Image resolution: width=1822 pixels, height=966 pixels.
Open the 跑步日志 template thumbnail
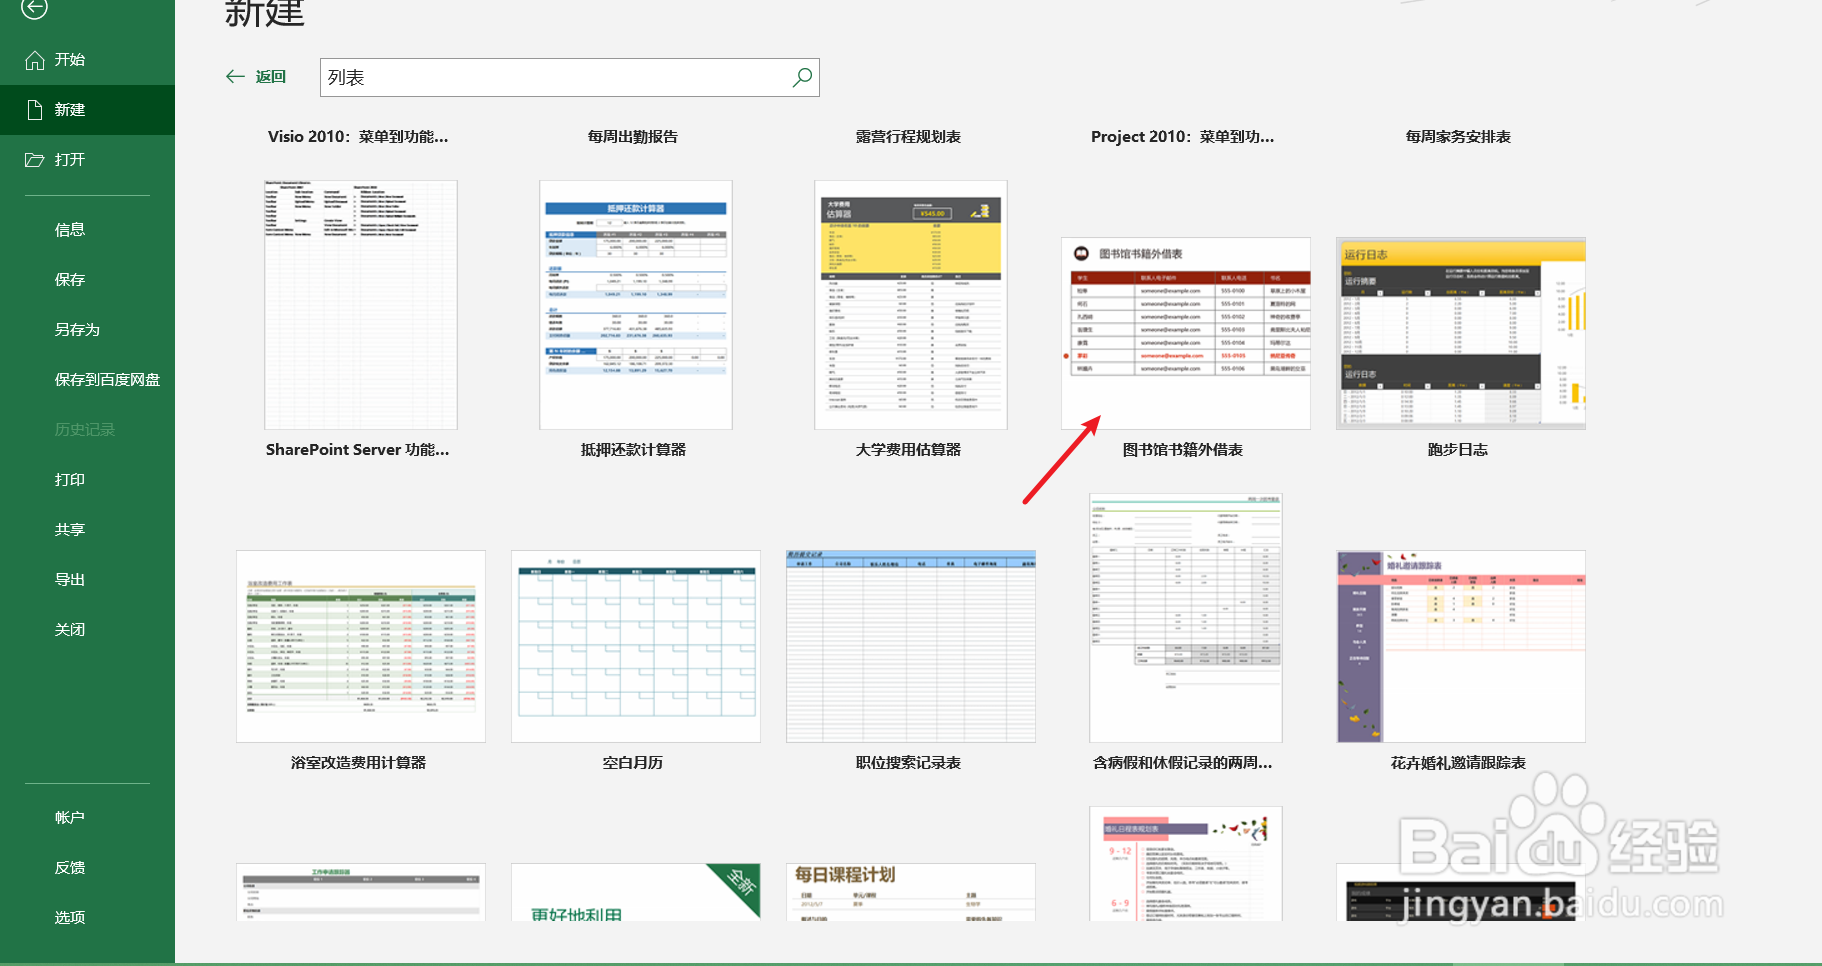1461,333
